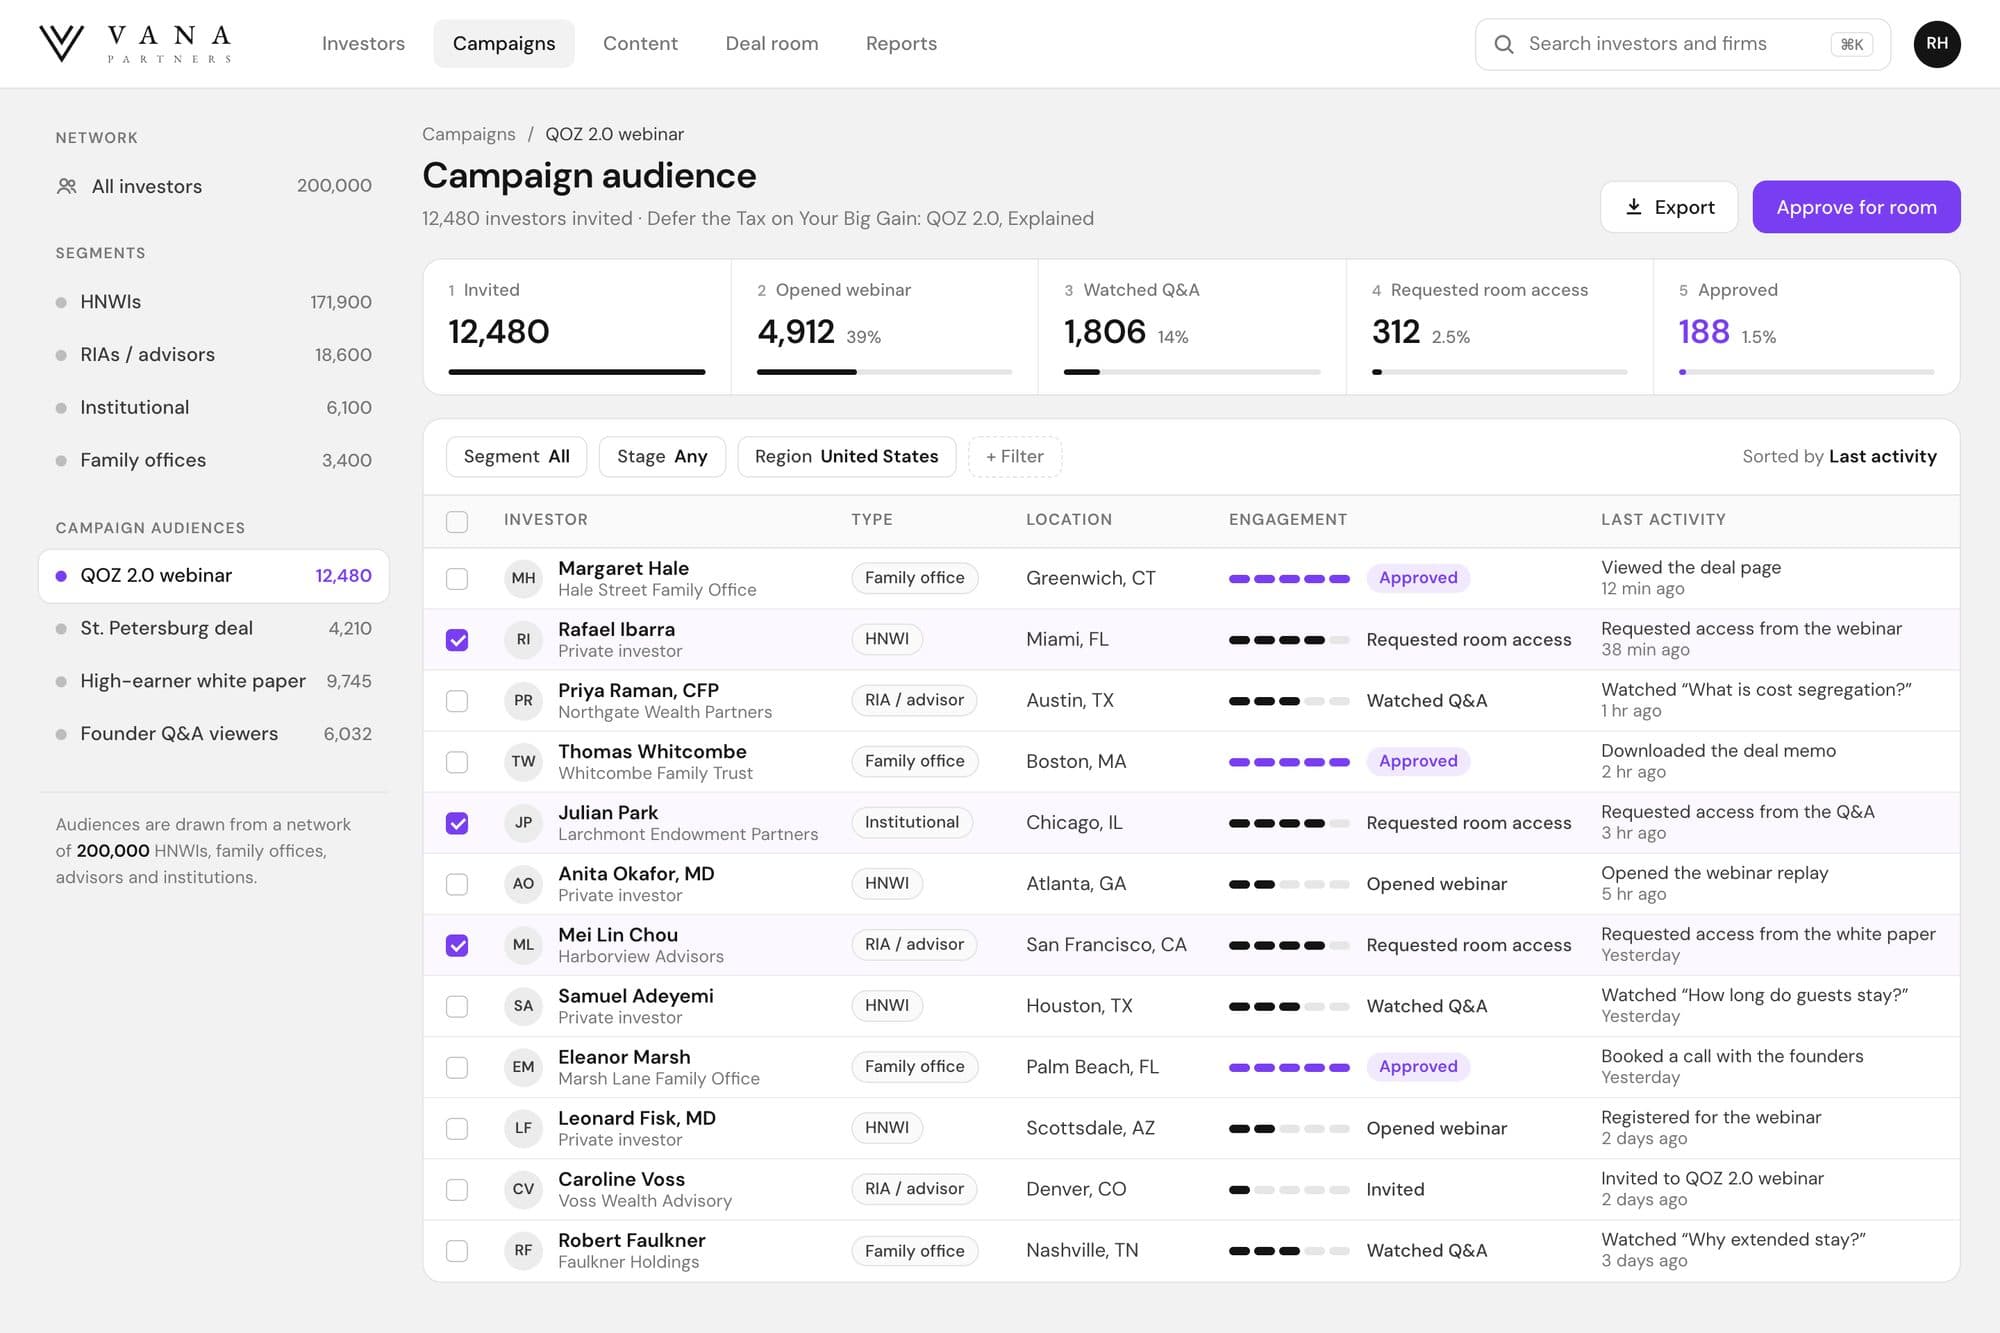The width and height of the screenshot is (2000, 1333).
Task: Click the Export button
Action: click(x=1669, y=207)
